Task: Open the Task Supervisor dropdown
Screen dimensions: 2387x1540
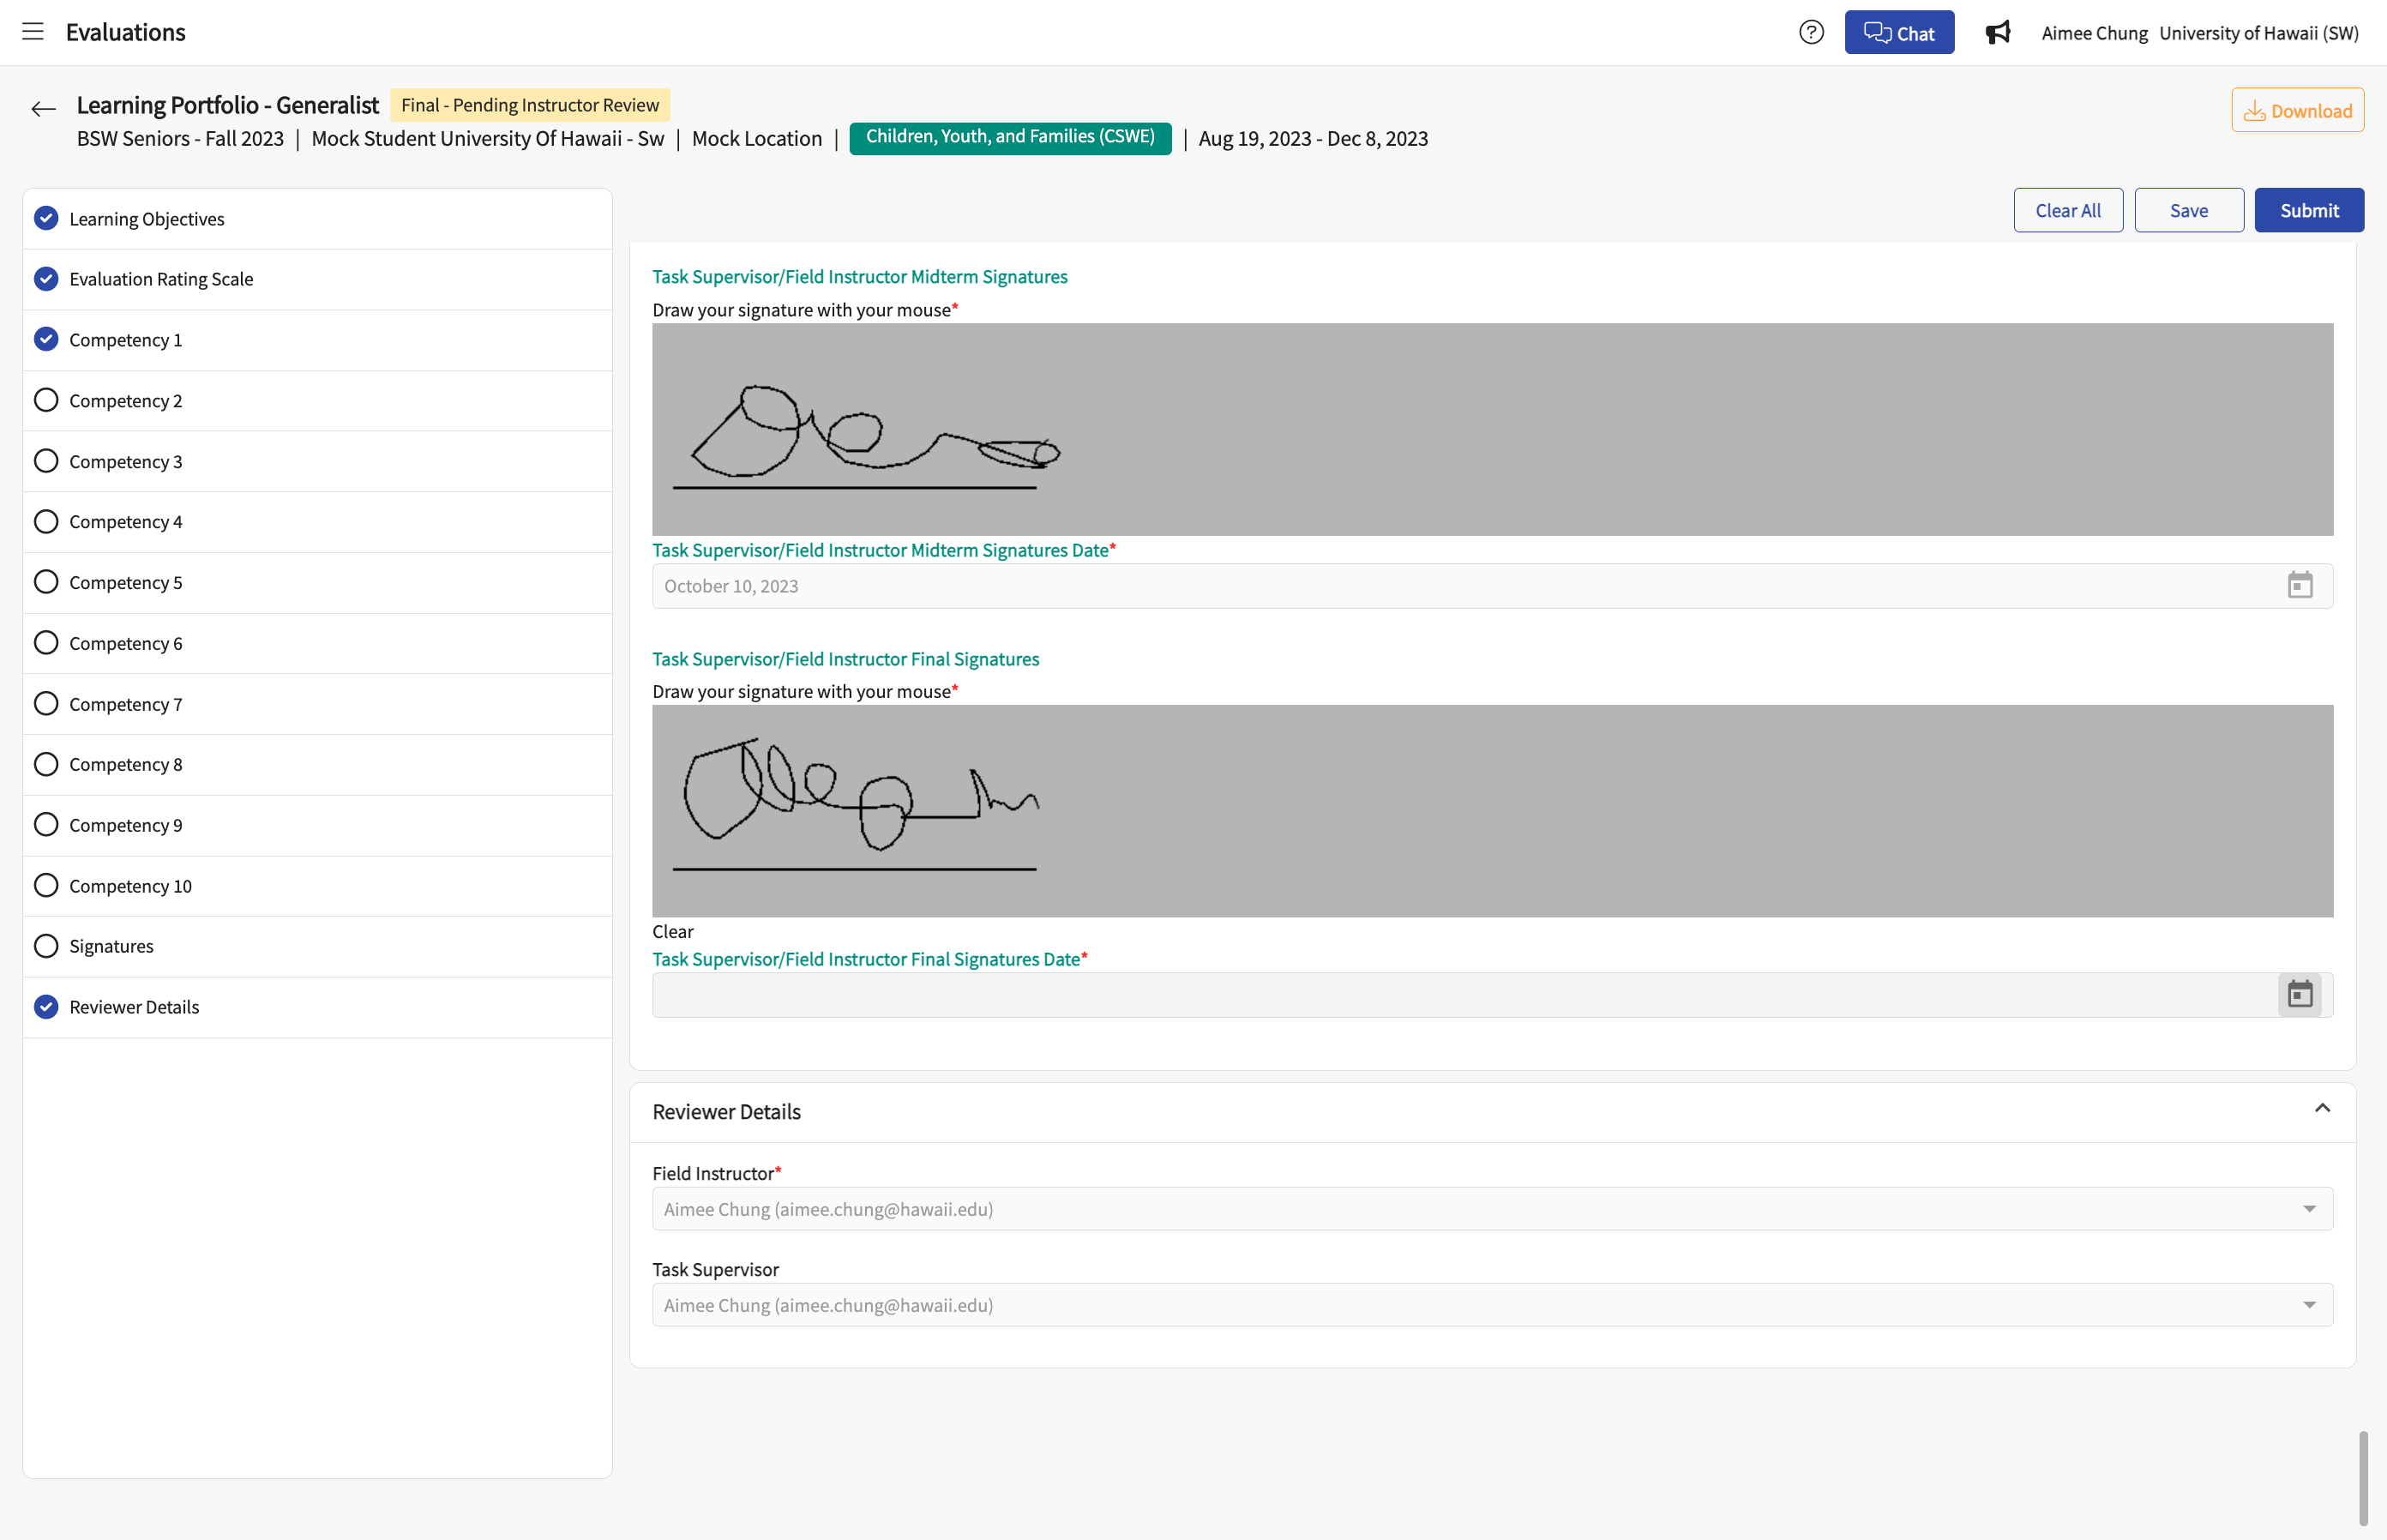Action: pos(1492,1304)
